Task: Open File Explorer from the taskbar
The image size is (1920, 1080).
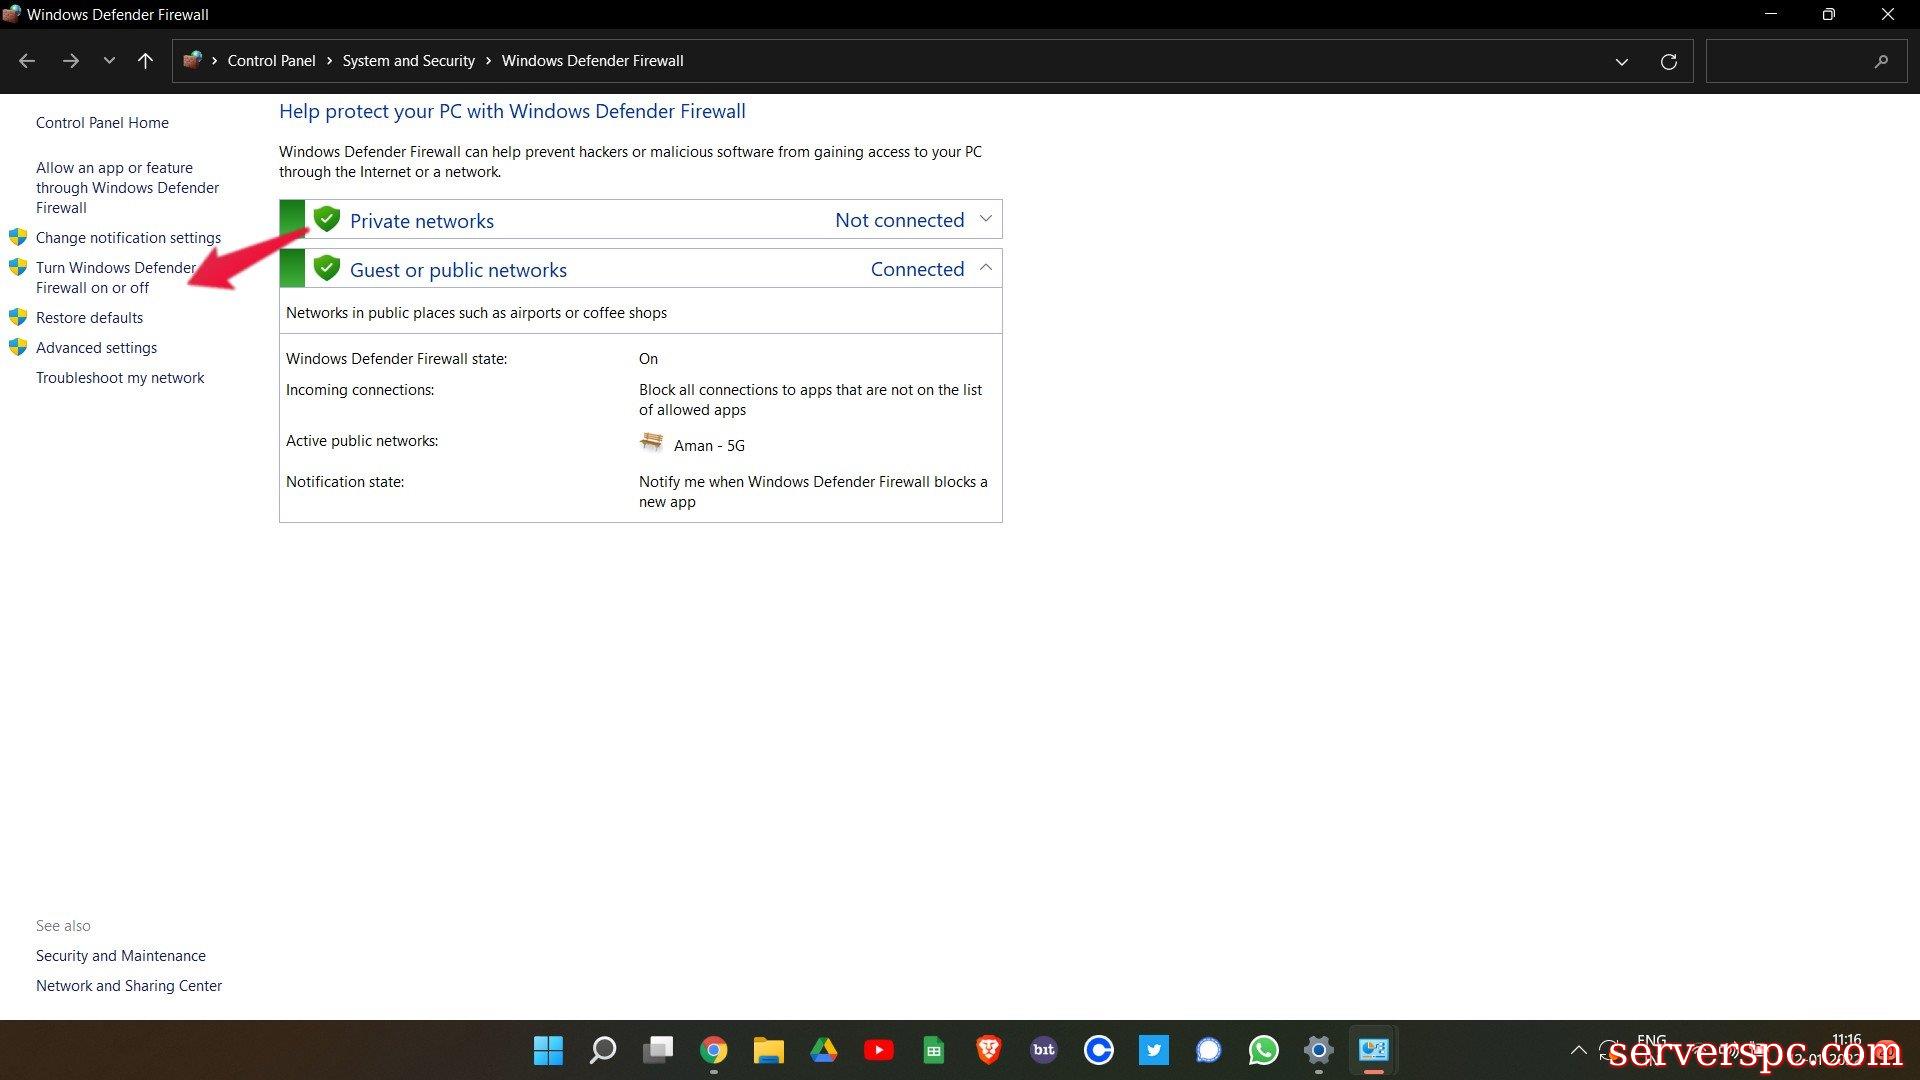Action: 768,1050
